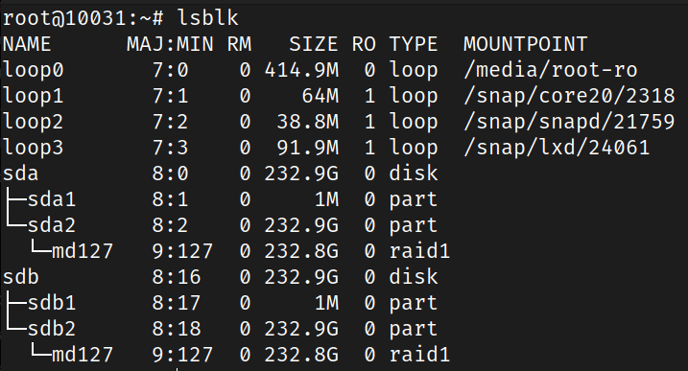The height and width of the screenshot is (371, 688).
Task: Select the sda disk entry
Action: pyautogui.click(x=21, y=174)
